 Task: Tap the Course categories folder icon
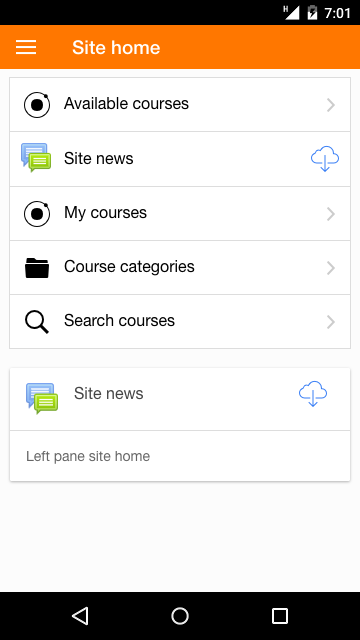37,268
